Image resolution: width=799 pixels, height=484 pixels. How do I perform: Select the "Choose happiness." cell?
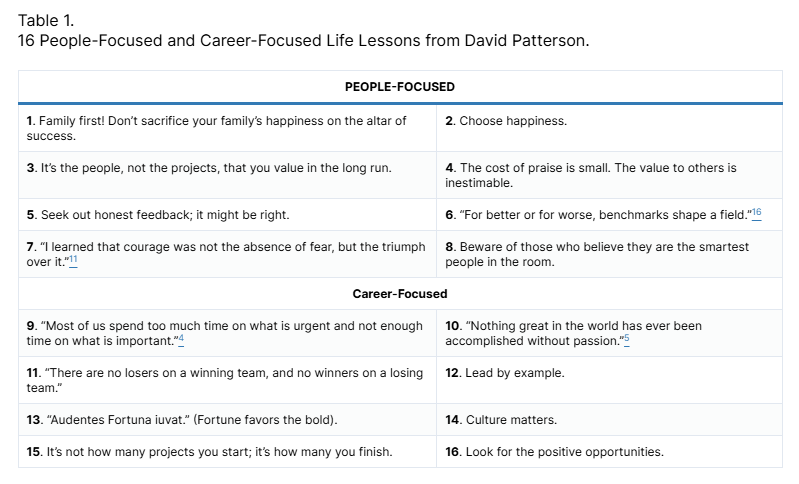[x=506, y=121]
